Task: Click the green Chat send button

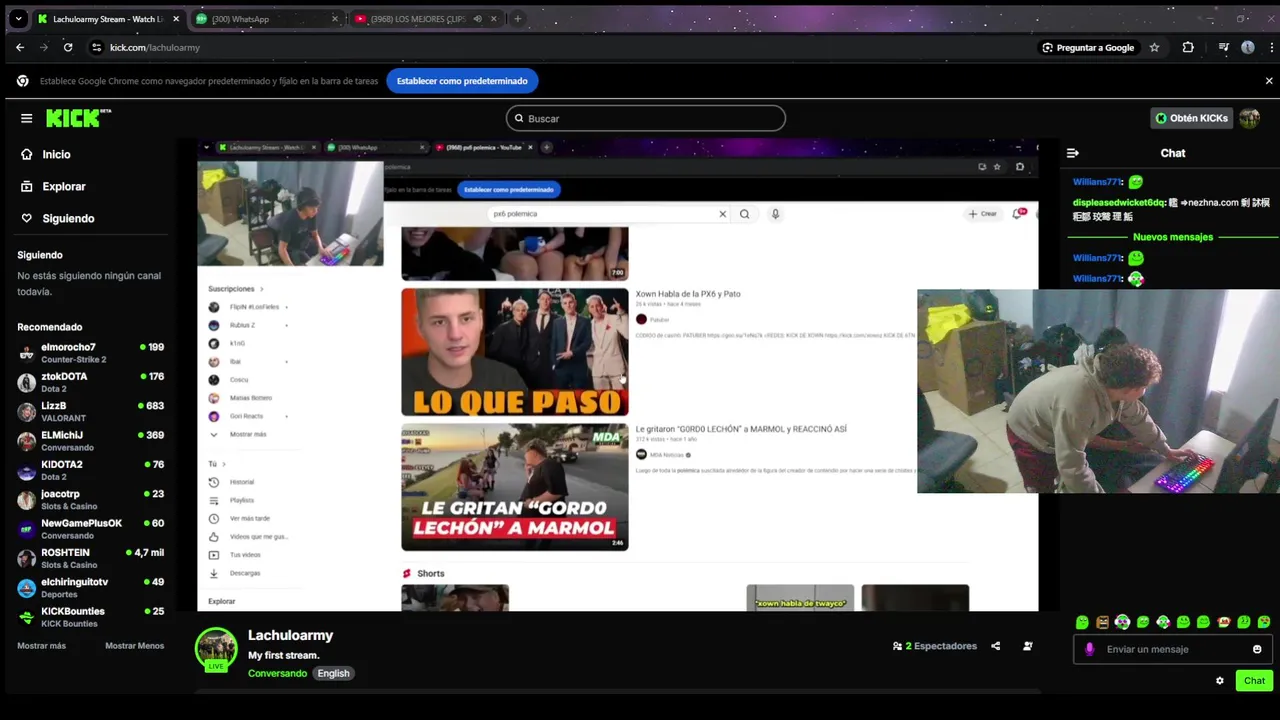Action: pos(1254,681)
